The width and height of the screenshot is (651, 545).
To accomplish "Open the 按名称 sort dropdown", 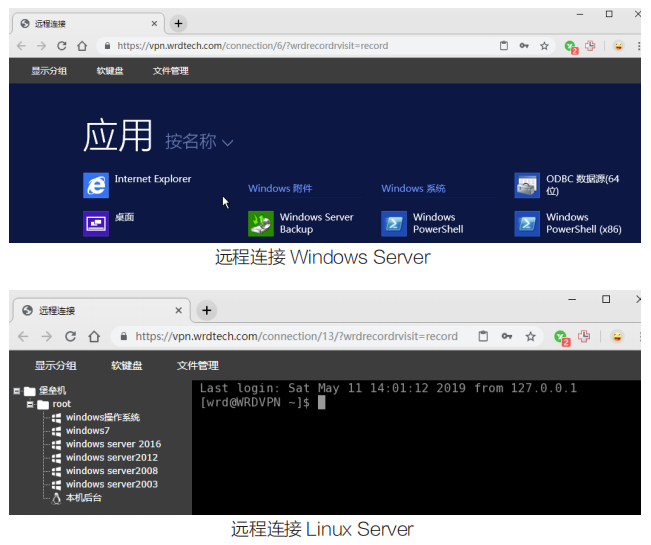I will 199,142.
